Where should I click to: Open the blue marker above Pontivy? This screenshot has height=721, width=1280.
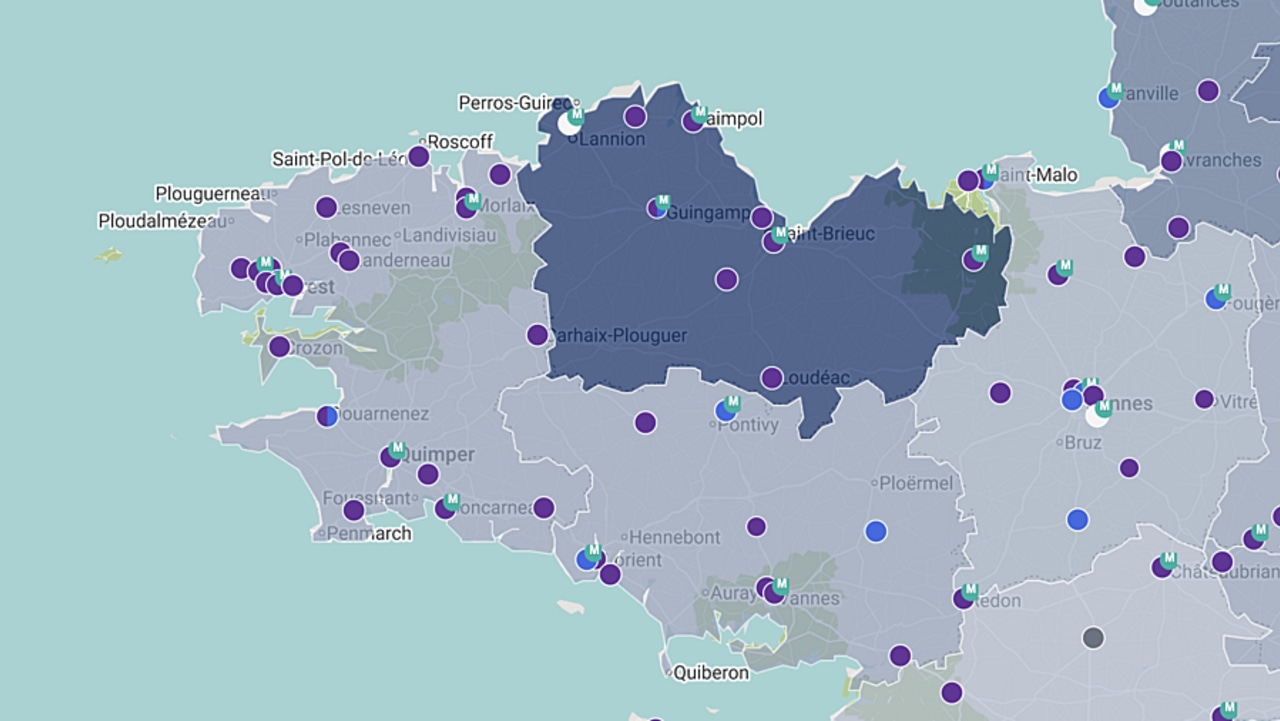726,410
